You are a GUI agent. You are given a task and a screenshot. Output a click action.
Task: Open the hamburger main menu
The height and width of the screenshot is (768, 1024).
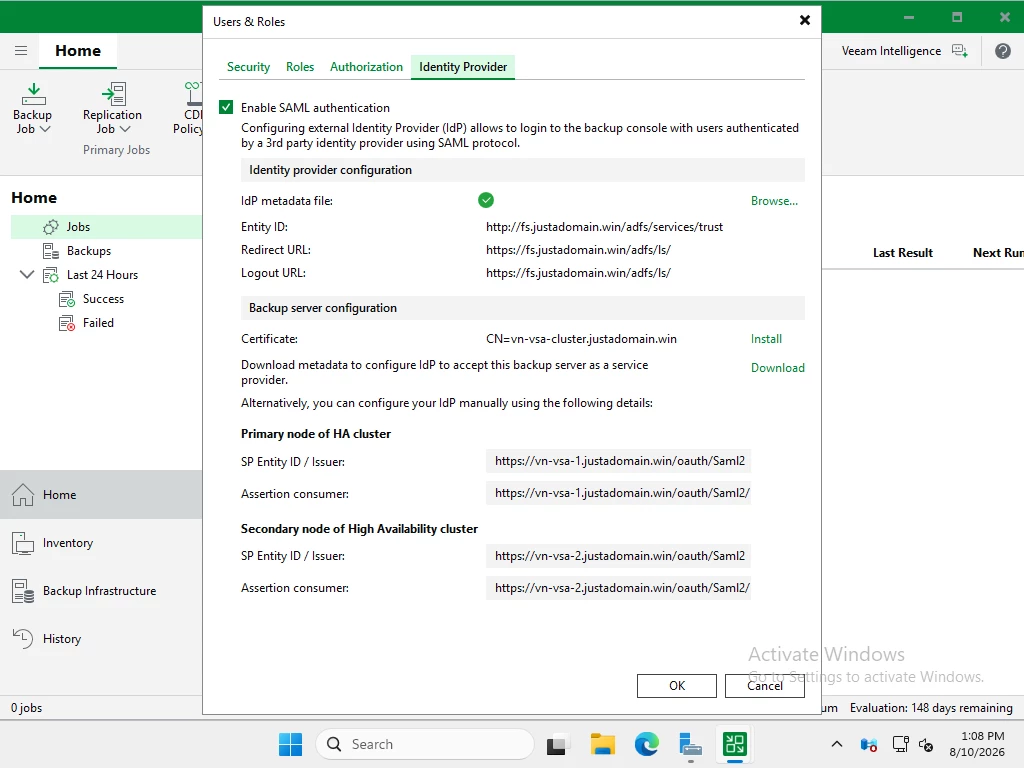pos(21,50)
